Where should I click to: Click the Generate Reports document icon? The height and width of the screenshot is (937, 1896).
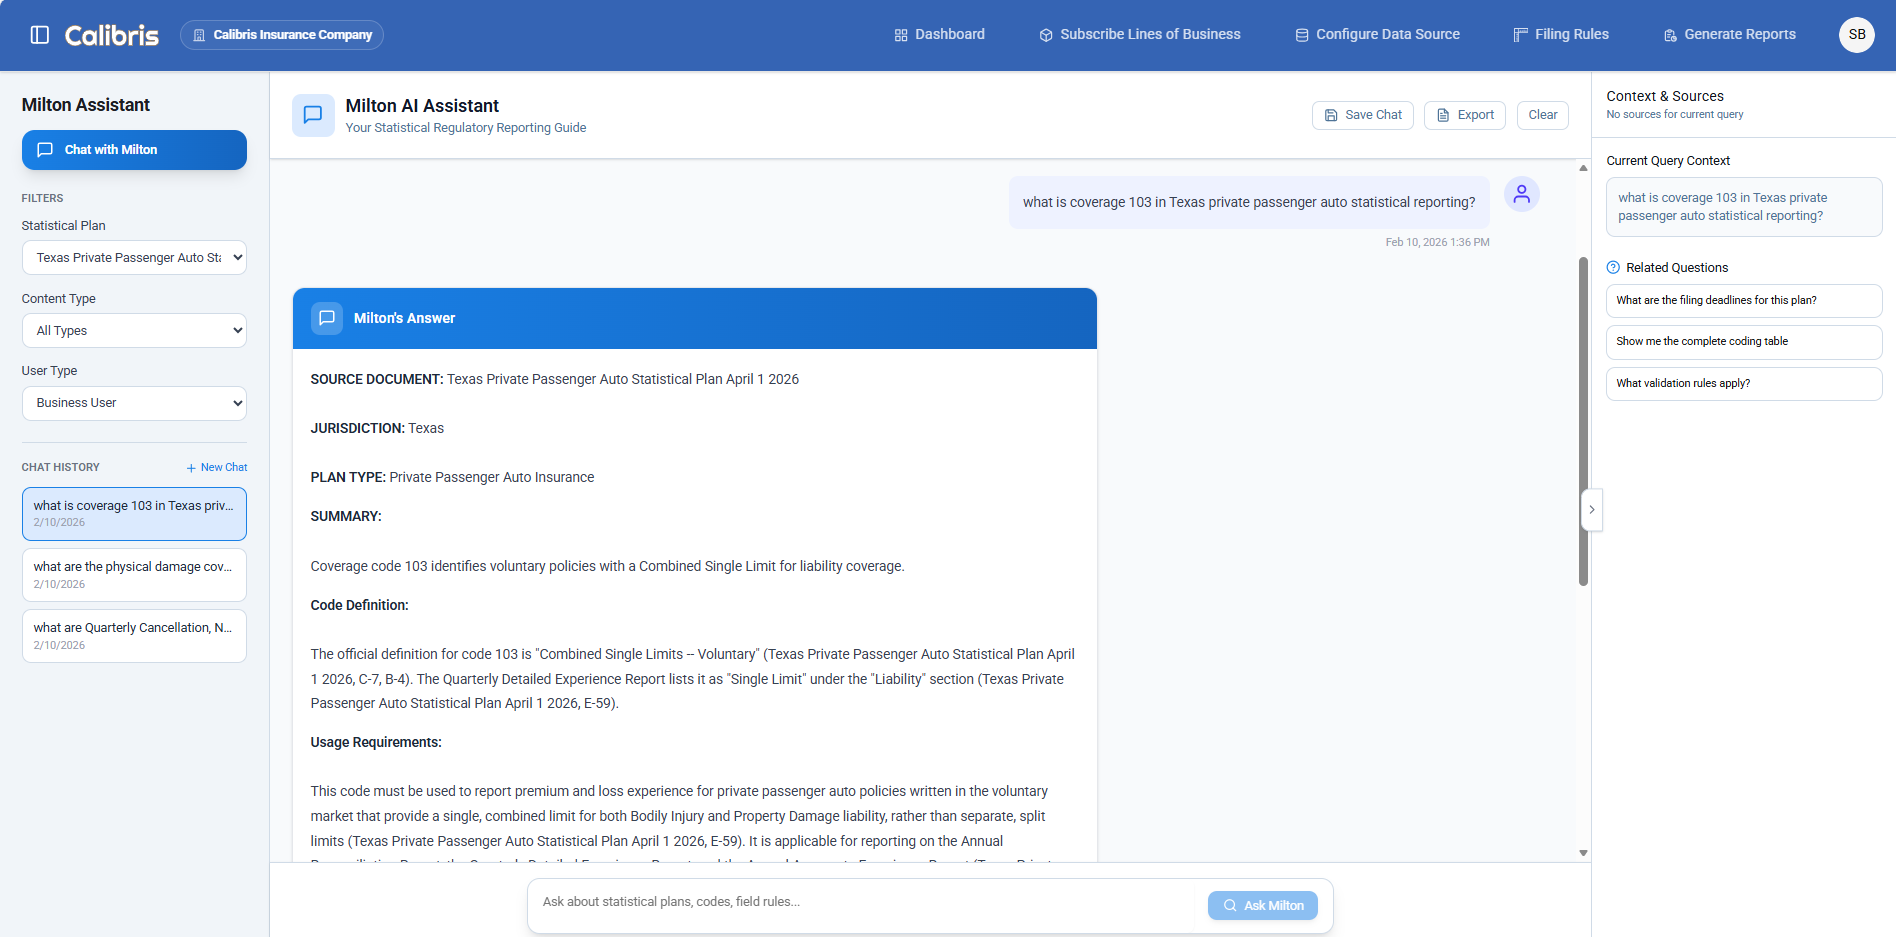click(x=1669, y=34)
